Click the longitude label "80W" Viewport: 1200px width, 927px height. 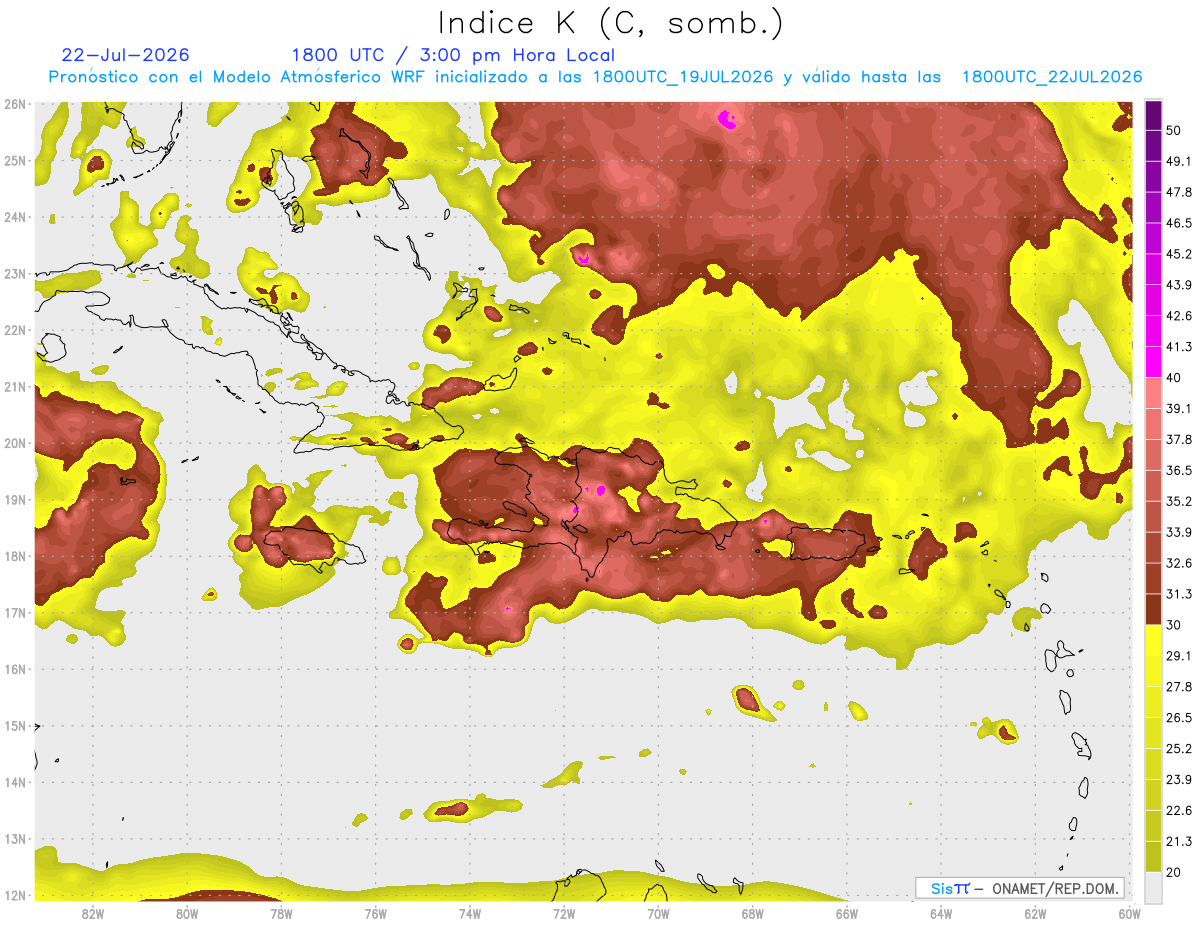coord(187,913)
